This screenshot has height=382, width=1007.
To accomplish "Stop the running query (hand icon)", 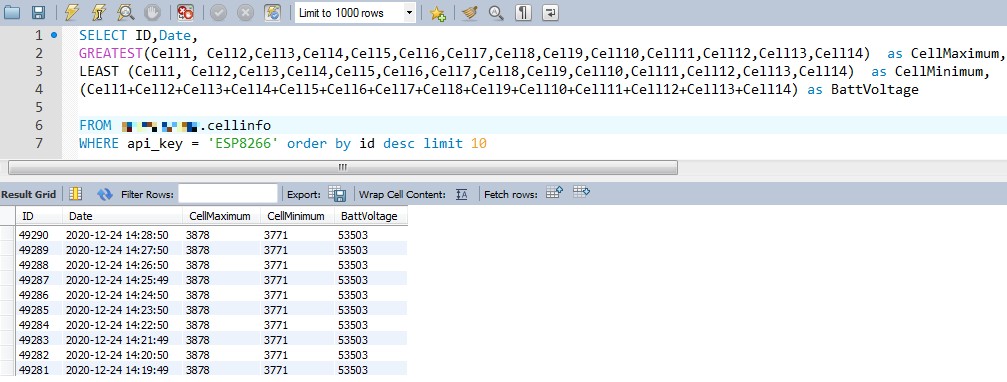I will pos(152,13).
